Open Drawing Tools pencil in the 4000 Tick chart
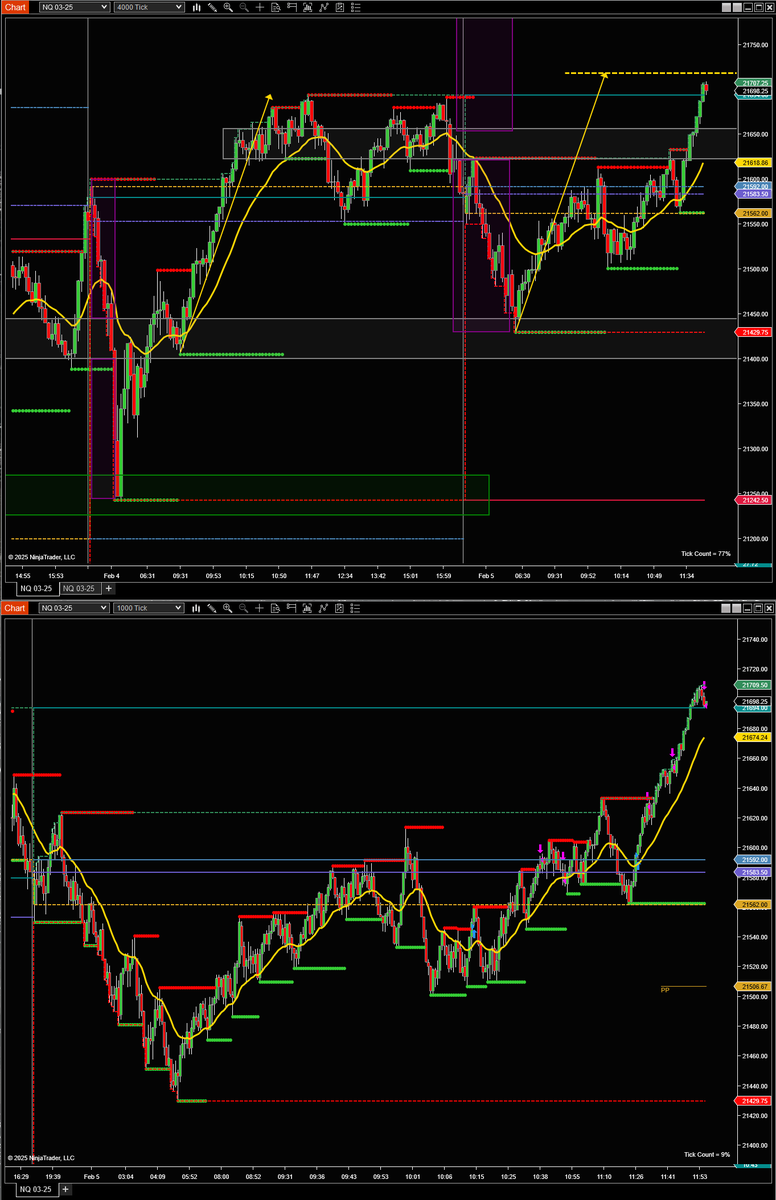 [x=212, y=7]
